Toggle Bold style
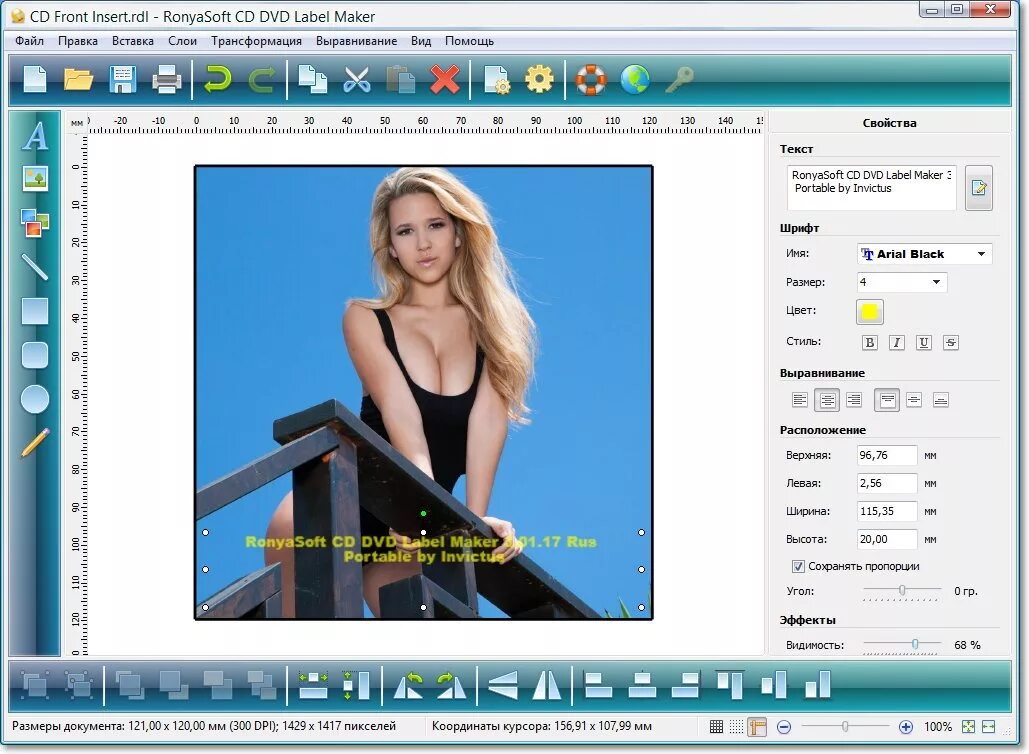 [870, 342]
